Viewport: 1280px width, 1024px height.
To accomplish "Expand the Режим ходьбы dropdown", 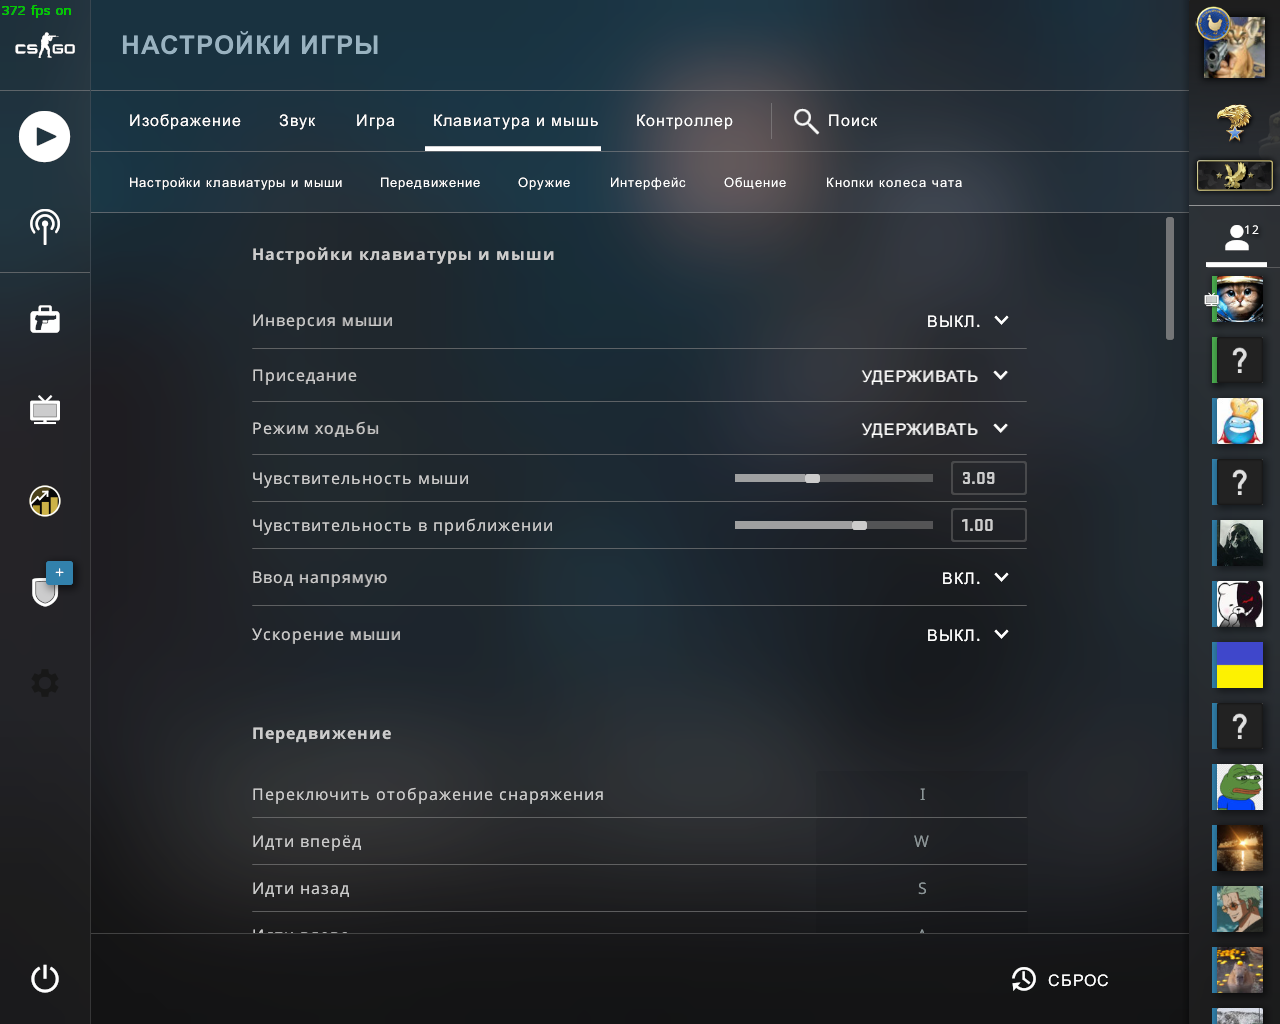I will point(935,429).
